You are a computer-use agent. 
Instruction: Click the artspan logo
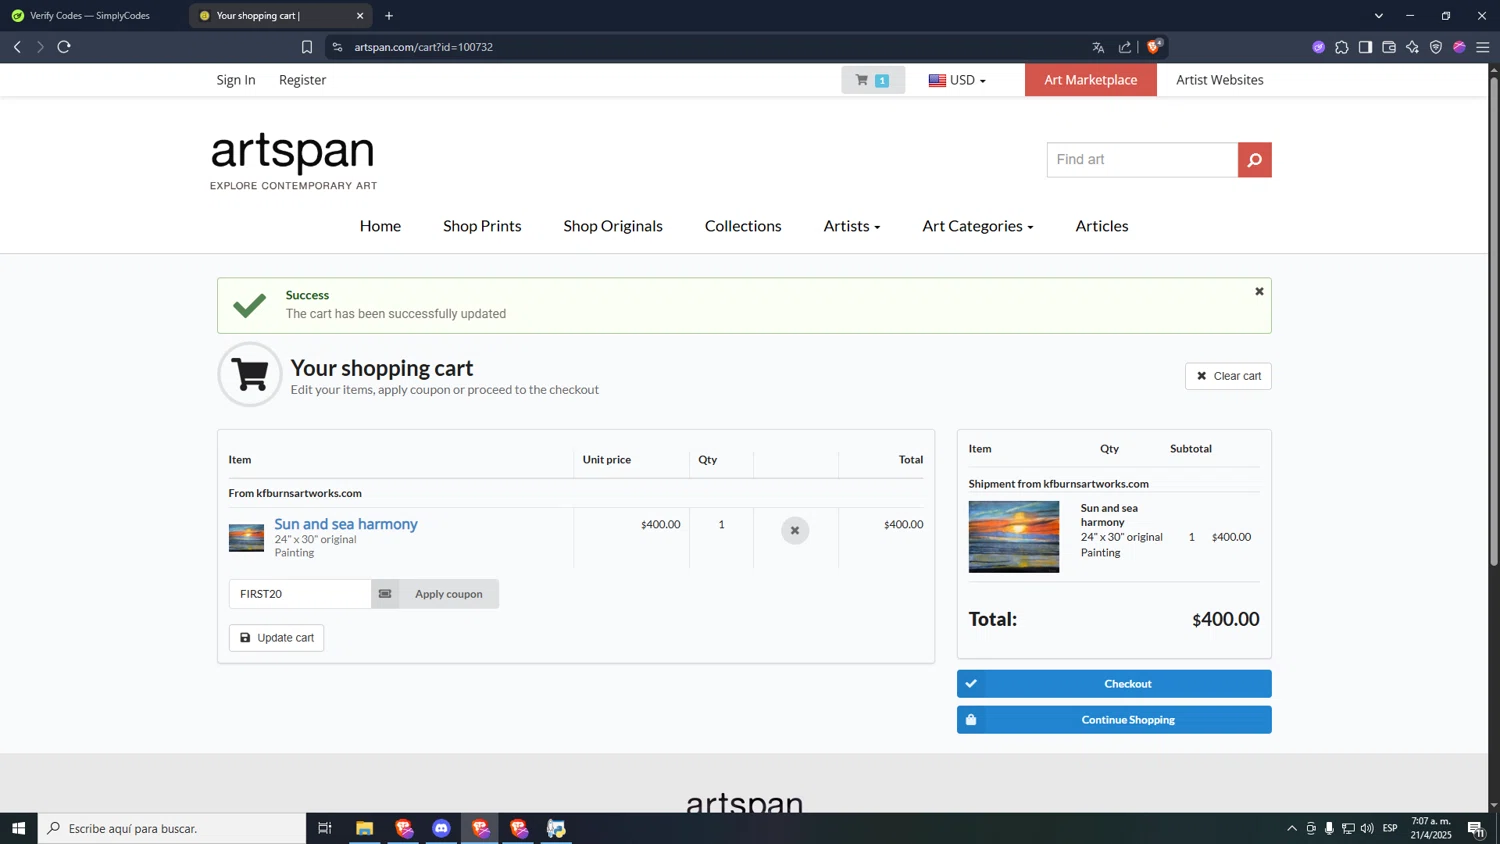pos(293,160)
